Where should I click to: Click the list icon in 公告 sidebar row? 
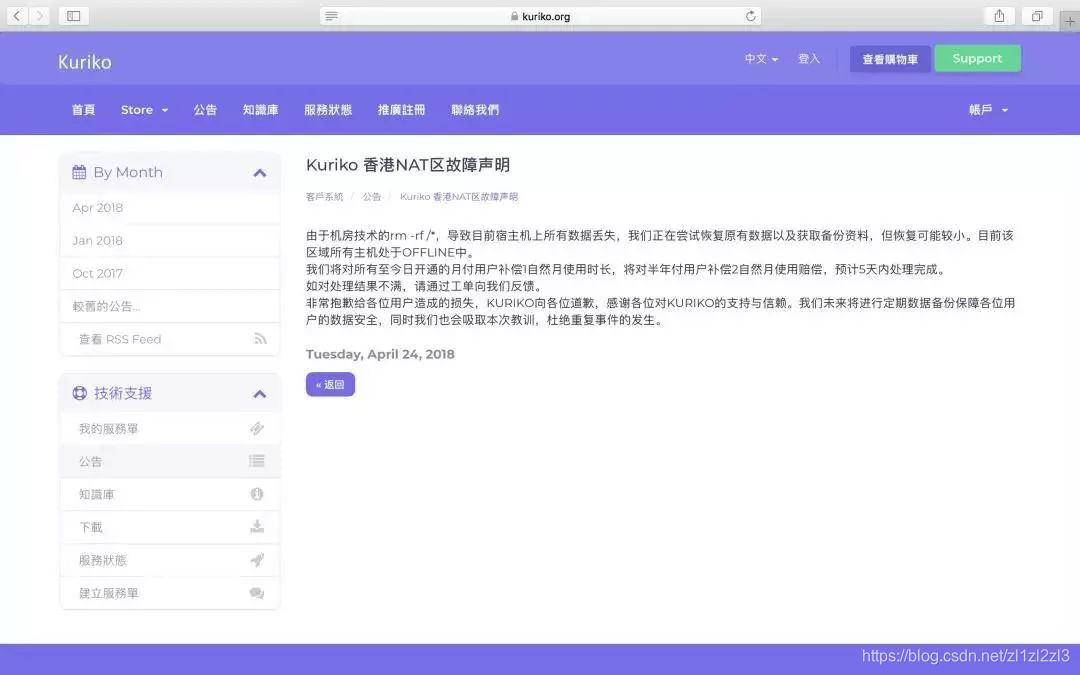pos(257,461)
